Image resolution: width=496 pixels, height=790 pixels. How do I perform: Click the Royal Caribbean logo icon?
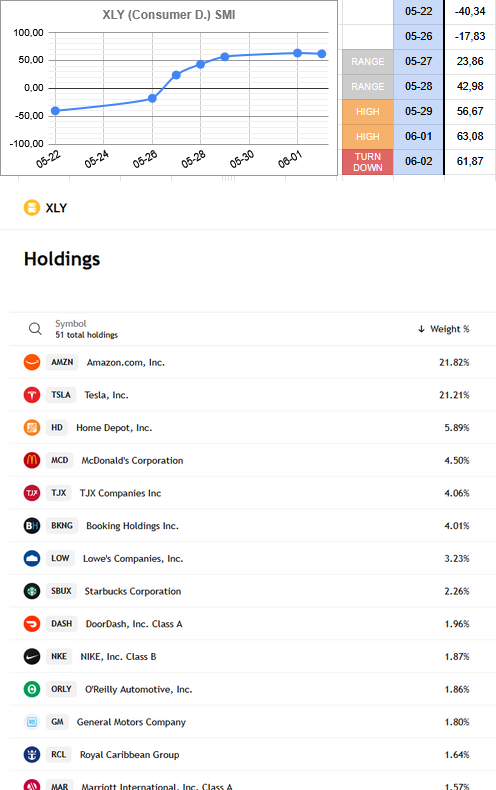pos(32,754)
